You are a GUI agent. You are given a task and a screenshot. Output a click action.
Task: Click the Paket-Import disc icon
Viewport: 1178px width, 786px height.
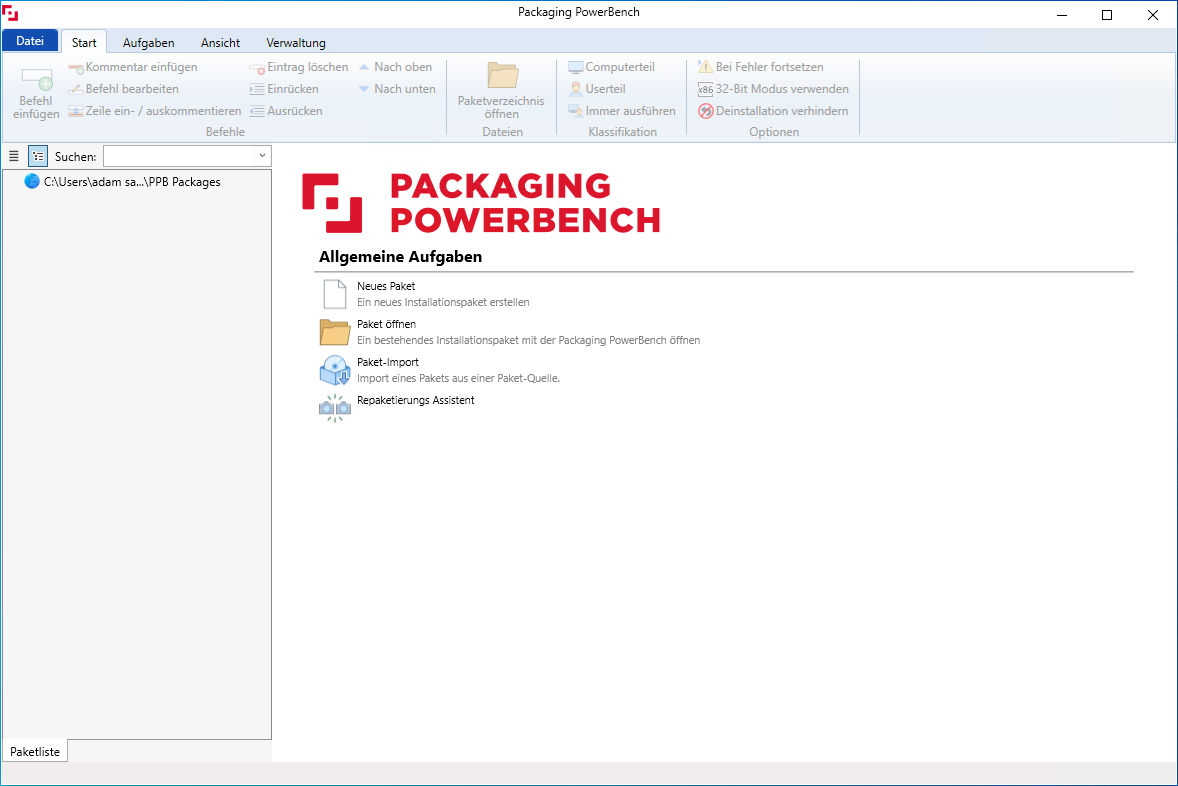334,370
